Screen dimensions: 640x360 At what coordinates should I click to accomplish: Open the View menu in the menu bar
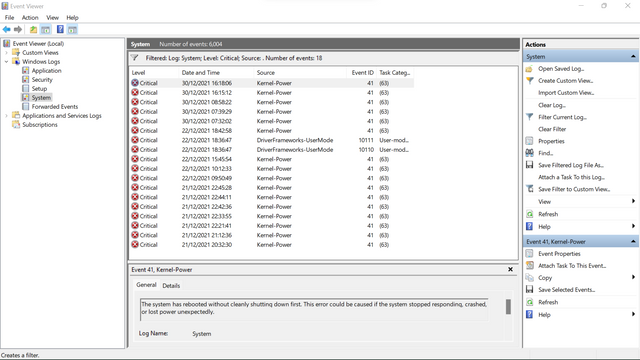click(52, 18)
